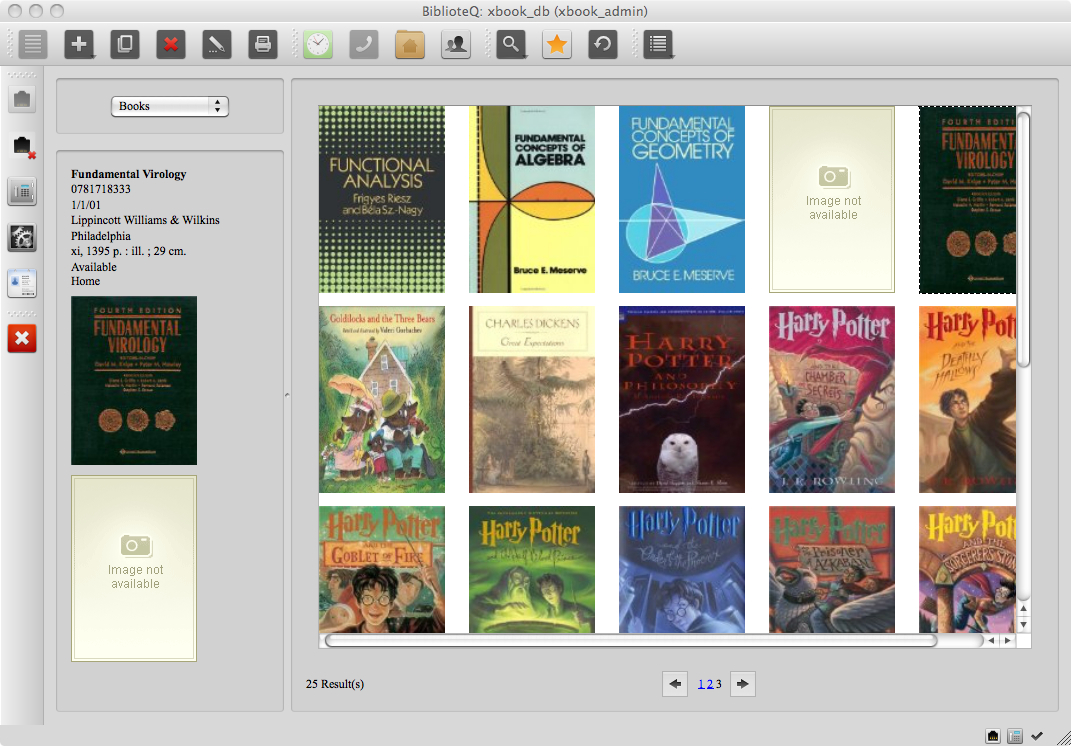Image resolution: width=1071 pixels, height=746 pixels.
Task: Click the circular arrow refresh icon
Action: (603, 44)
